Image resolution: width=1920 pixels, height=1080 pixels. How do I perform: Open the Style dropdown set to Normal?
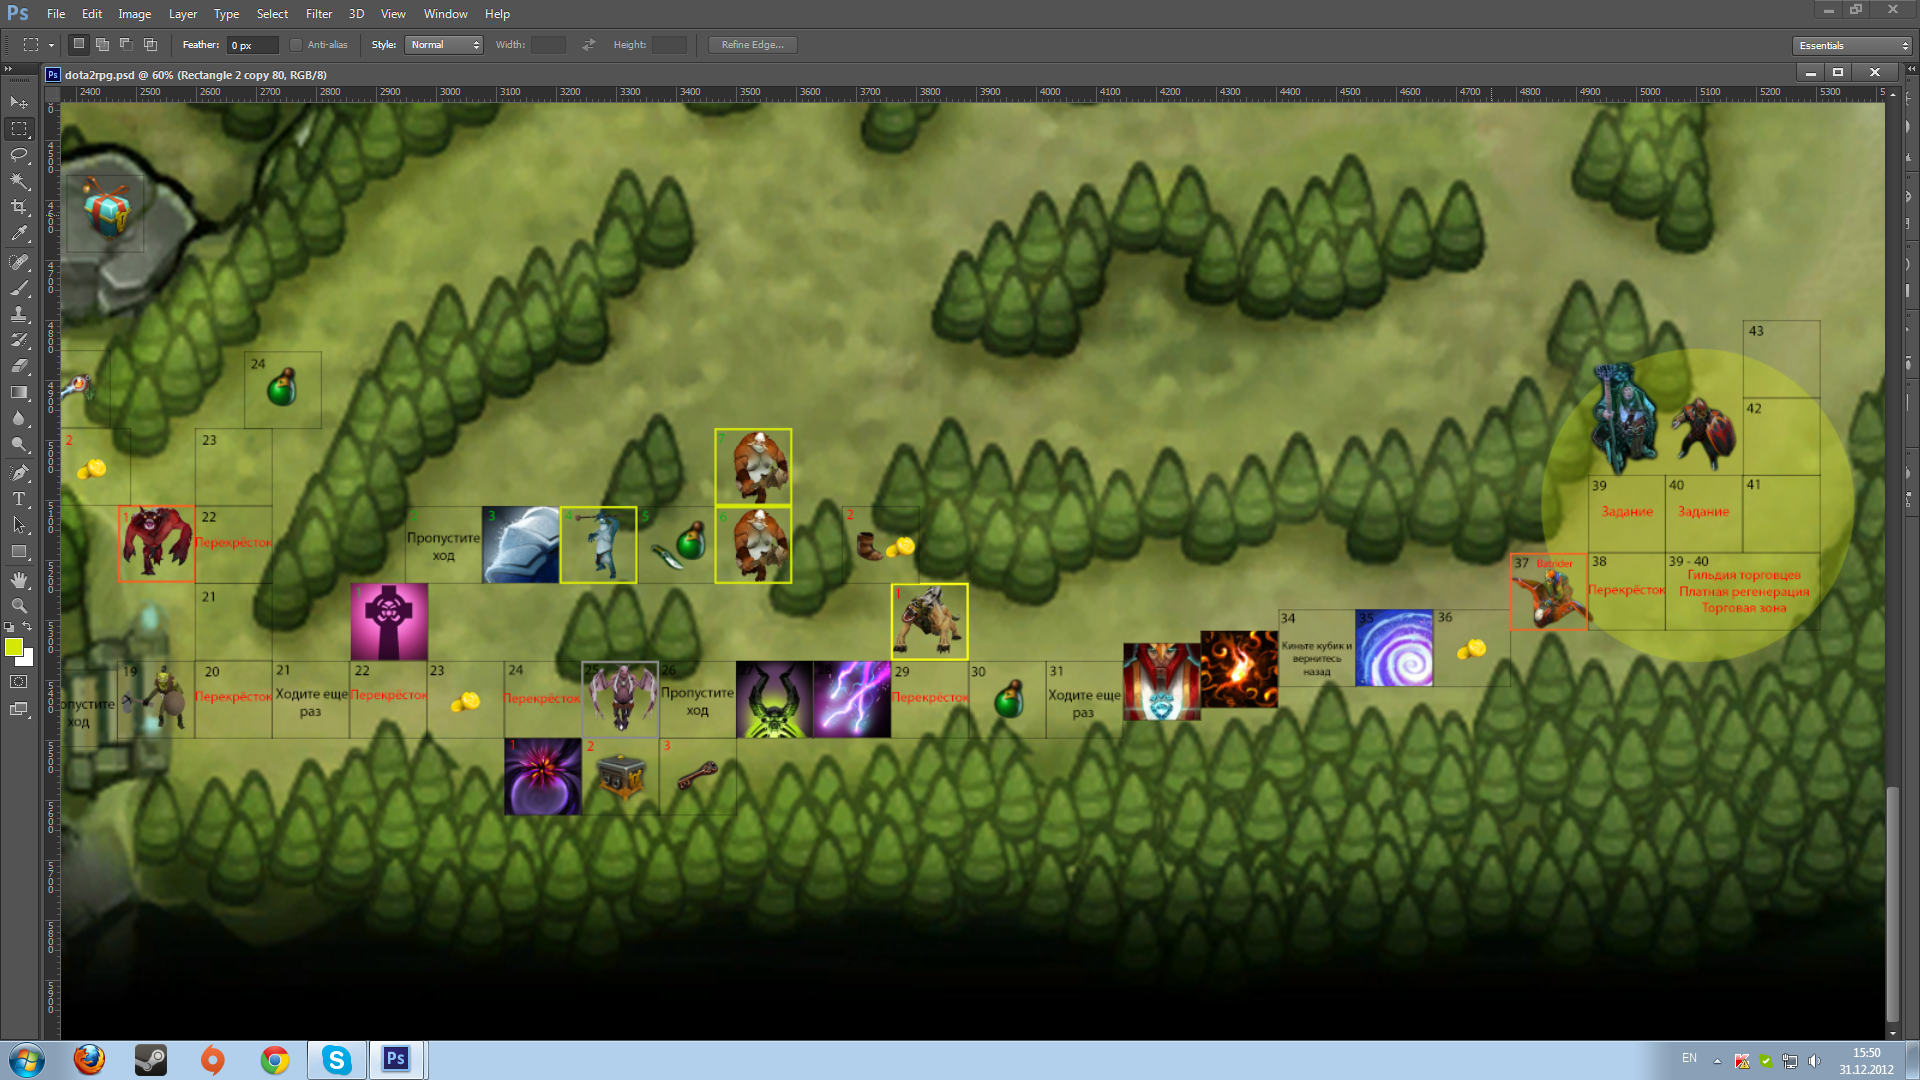pos(444,45)
